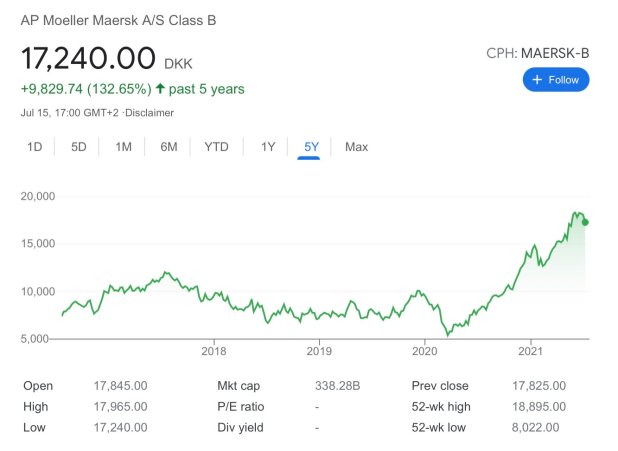This screenshot has height=451, width=618.
Task: Open the Disclaimer link
Action: coord(151,112)
